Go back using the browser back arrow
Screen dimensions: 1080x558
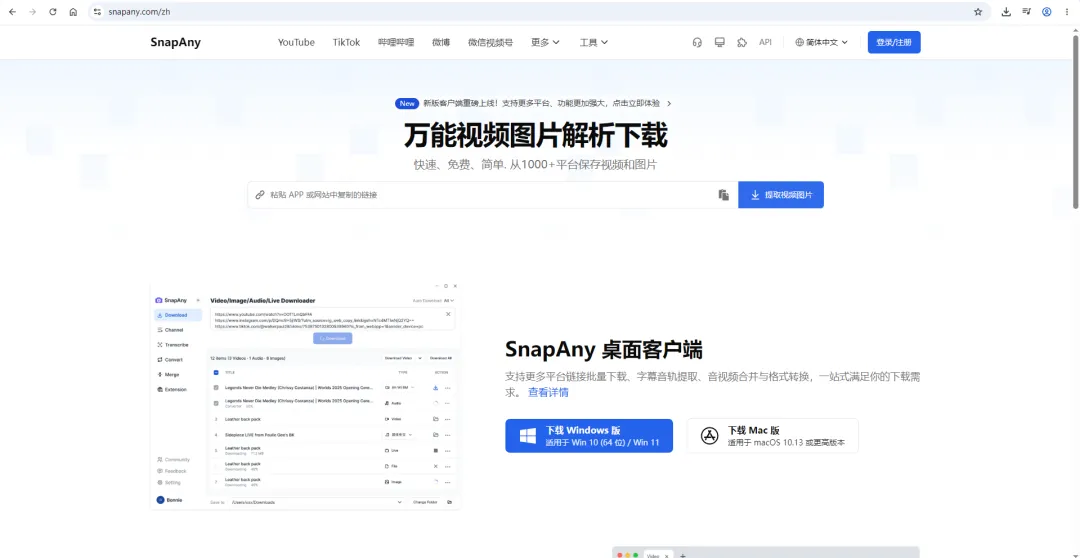point(12,12)
